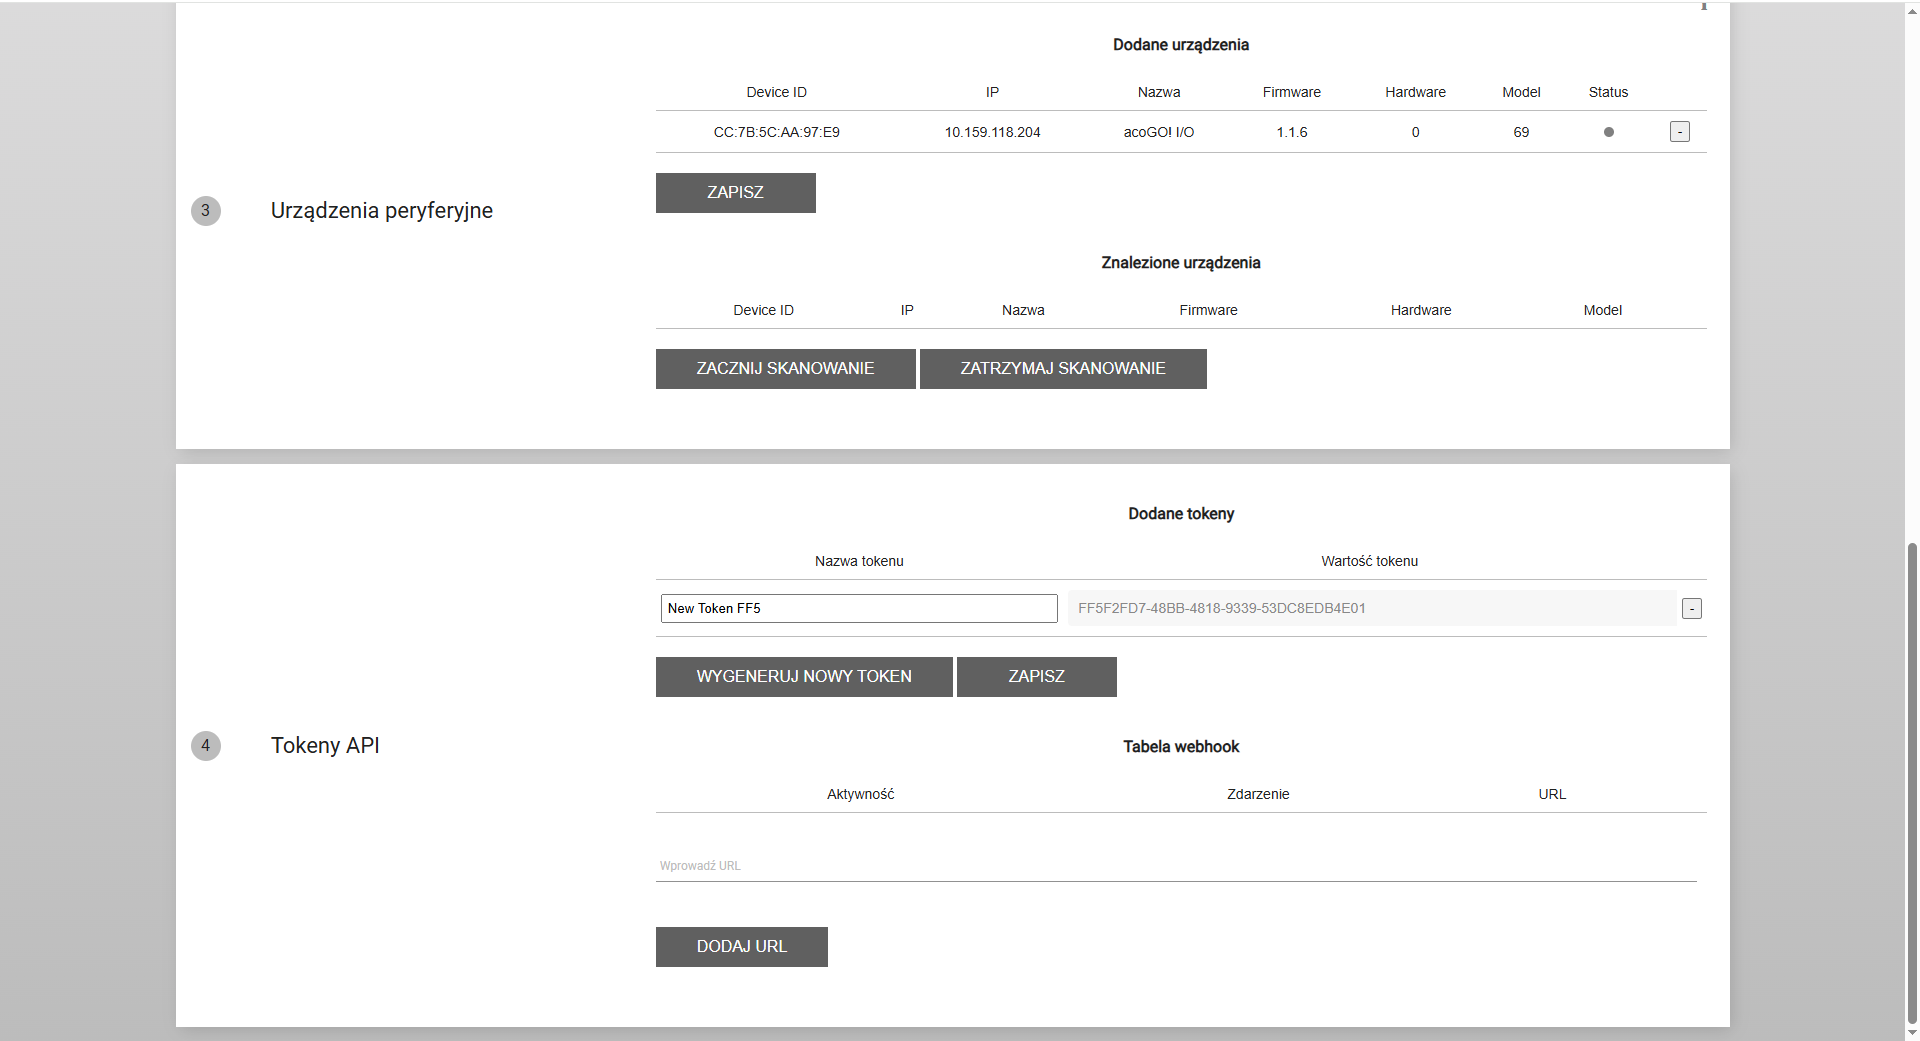Select the step 4 number badge

206,746
